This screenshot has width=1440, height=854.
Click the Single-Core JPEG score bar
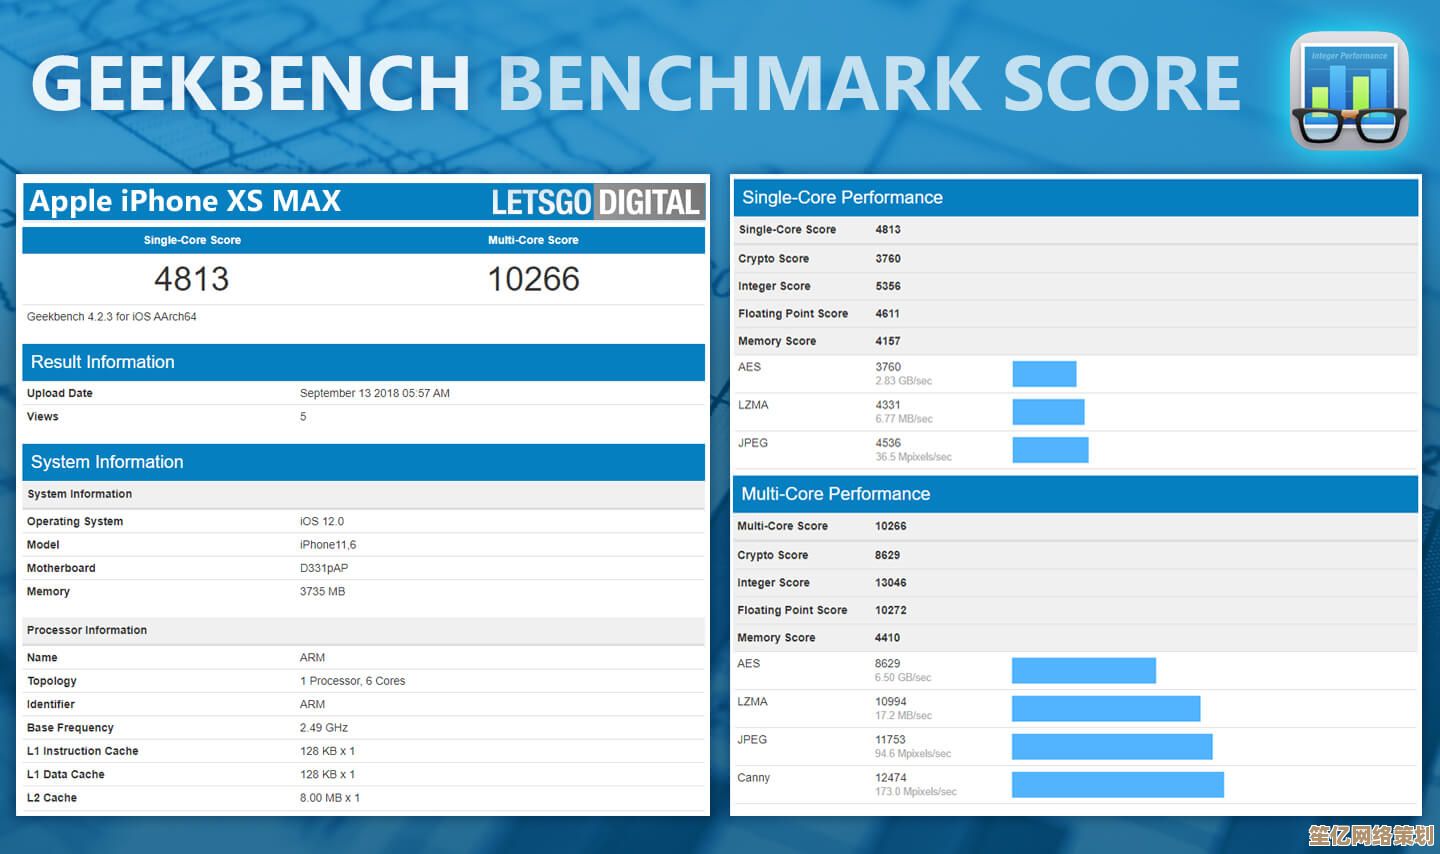click(1050, 450)
